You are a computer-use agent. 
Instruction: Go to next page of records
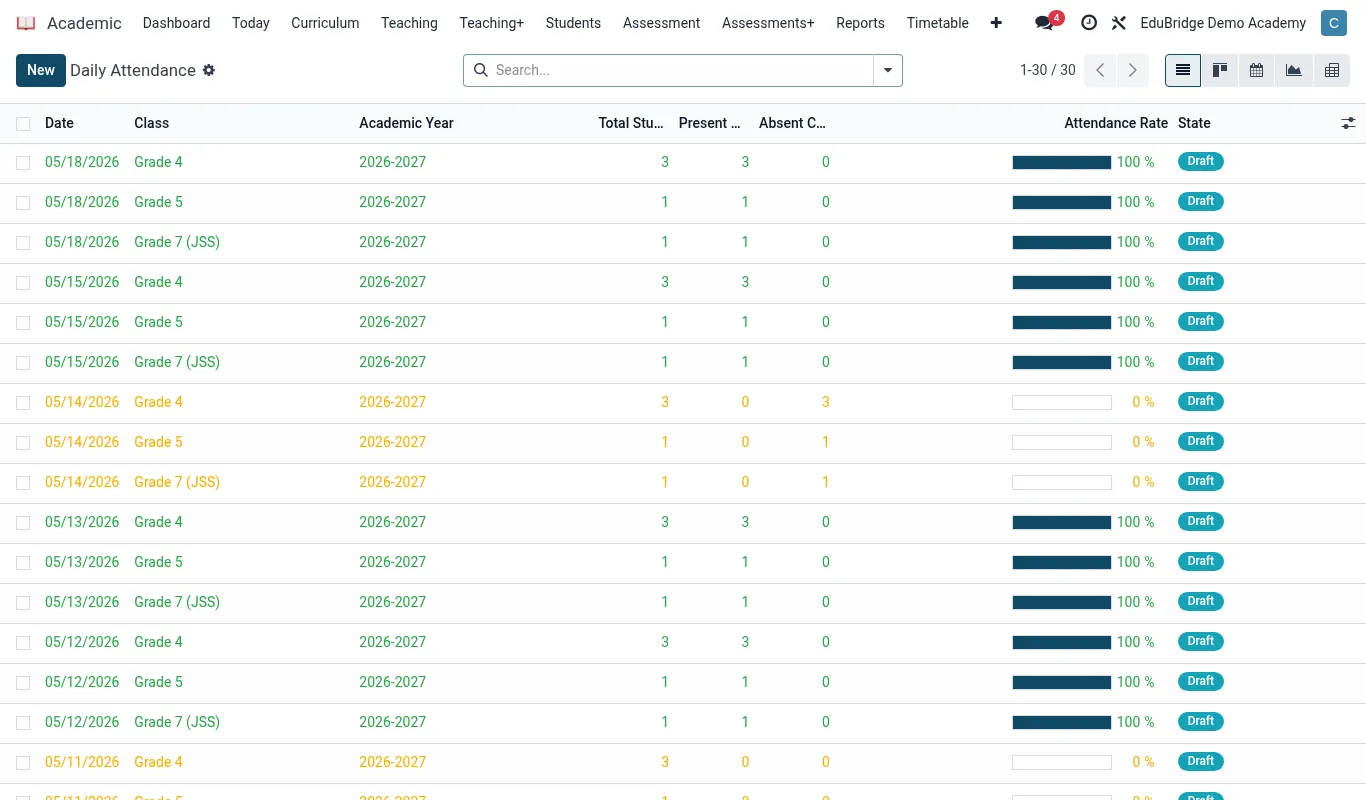tap(1133, 70)
